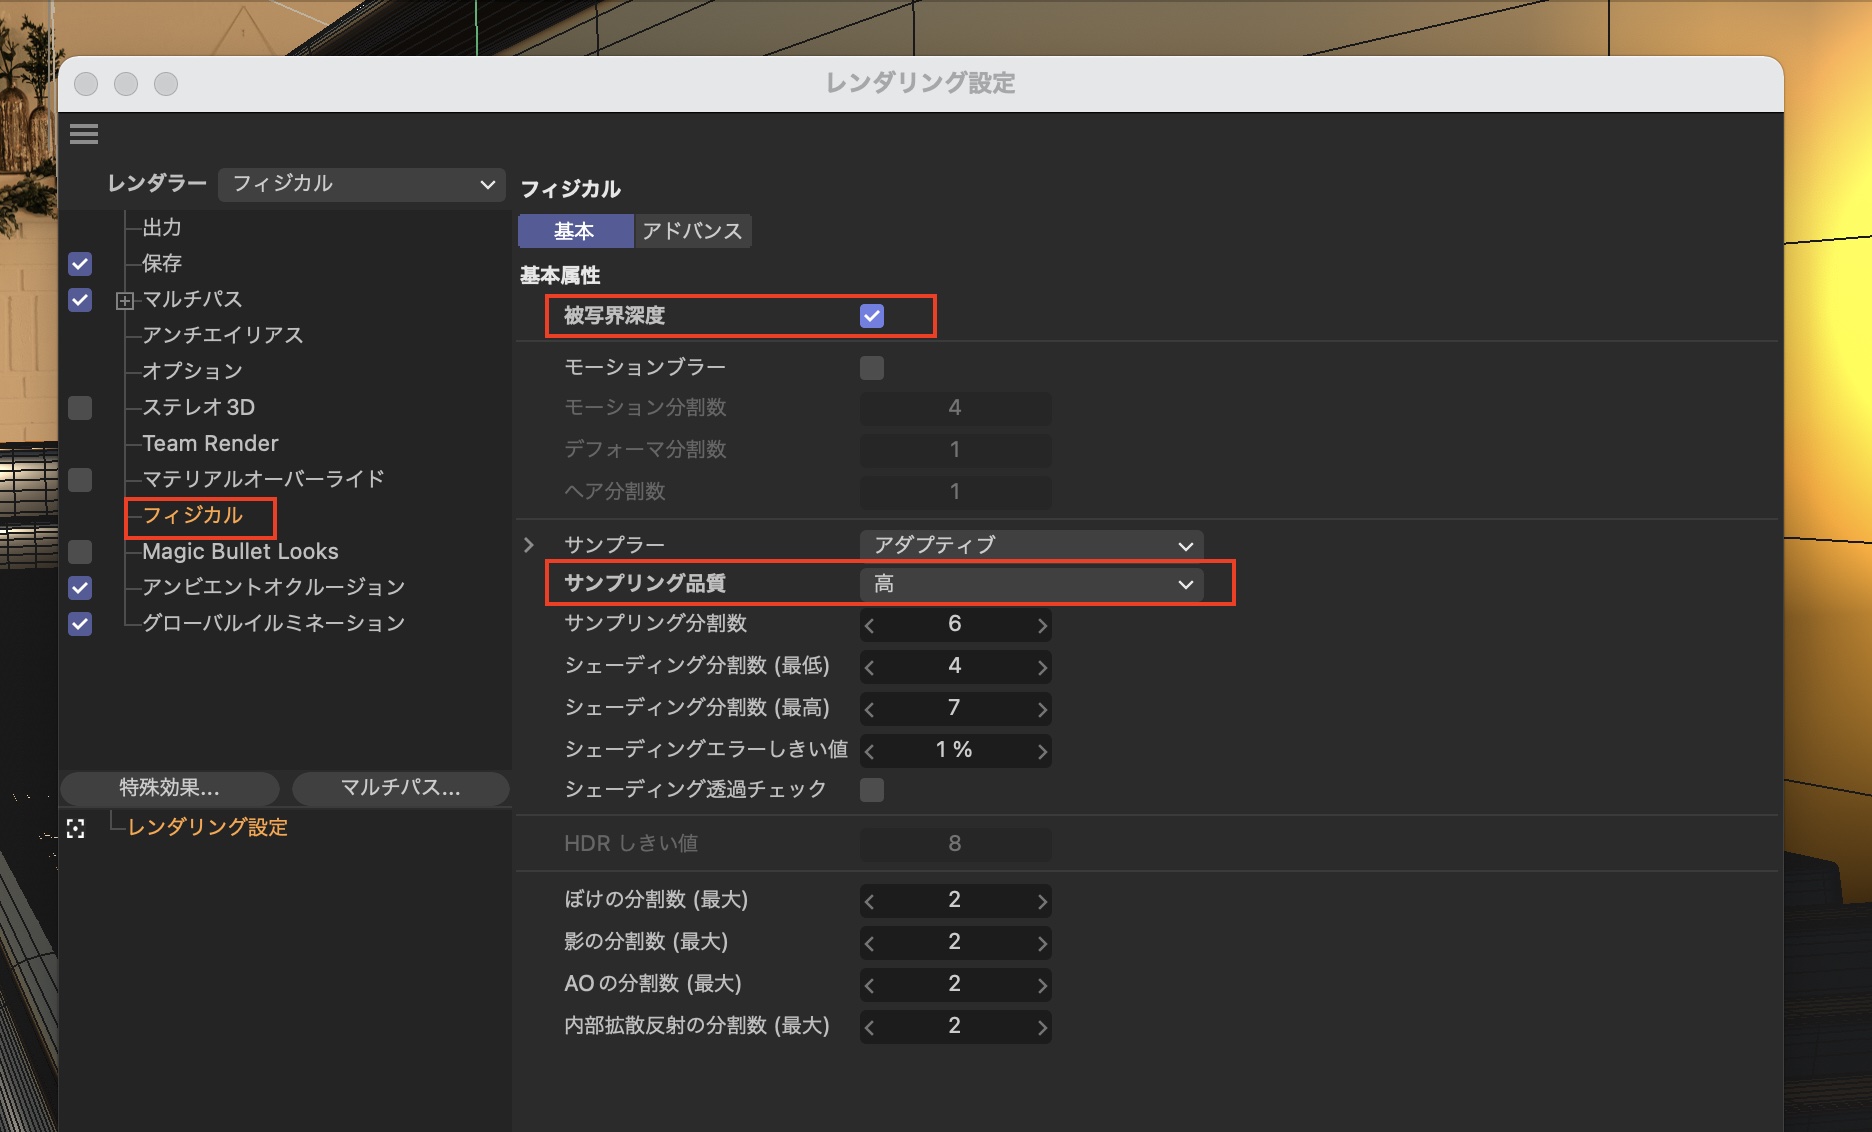Click the マルチパス... button
This screenshot has height=1132, width=1872.
[x=400, y=788]
